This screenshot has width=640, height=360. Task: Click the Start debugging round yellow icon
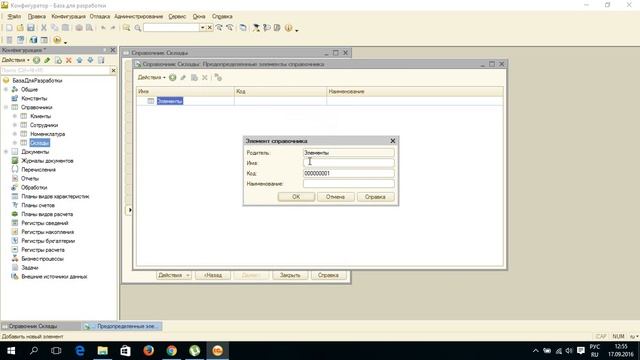point(57,40)
